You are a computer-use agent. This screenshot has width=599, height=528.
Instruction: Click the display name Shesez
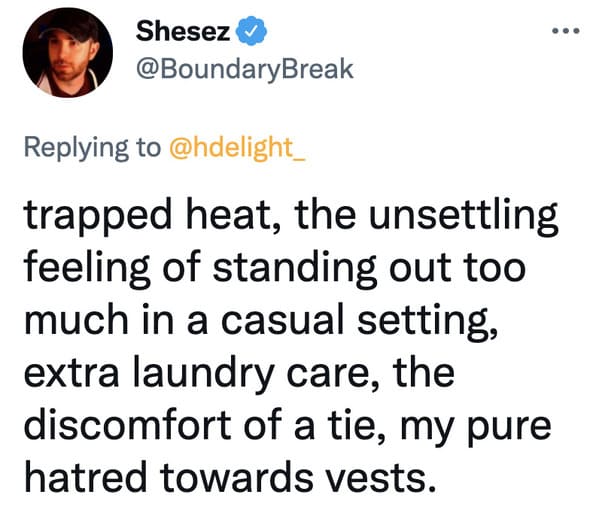[x=183, y=31]
